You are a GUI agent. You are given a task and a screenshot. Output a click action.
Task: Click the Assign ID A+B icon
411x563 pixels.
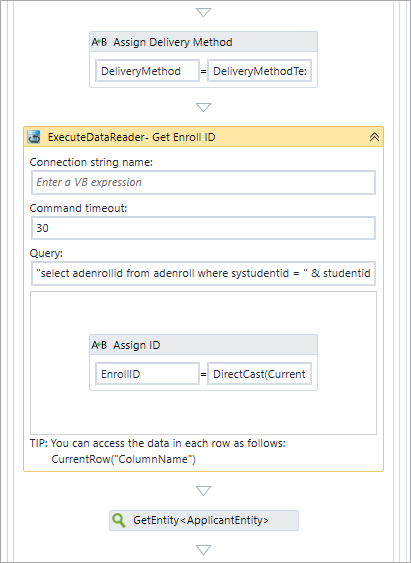99,345
